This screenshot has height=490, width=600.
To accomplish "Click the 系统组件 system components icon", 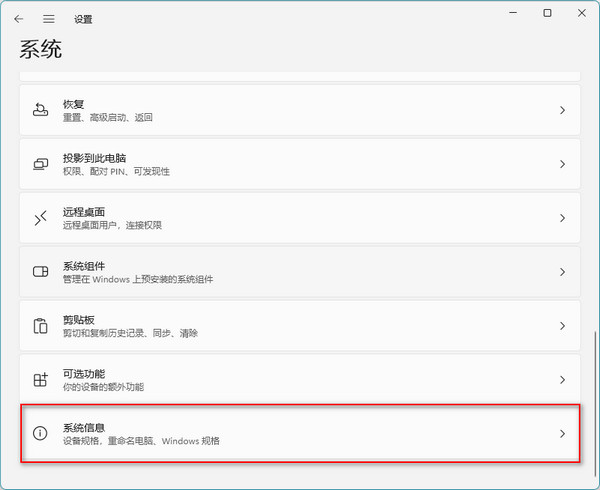I will [x=40, y=272].
